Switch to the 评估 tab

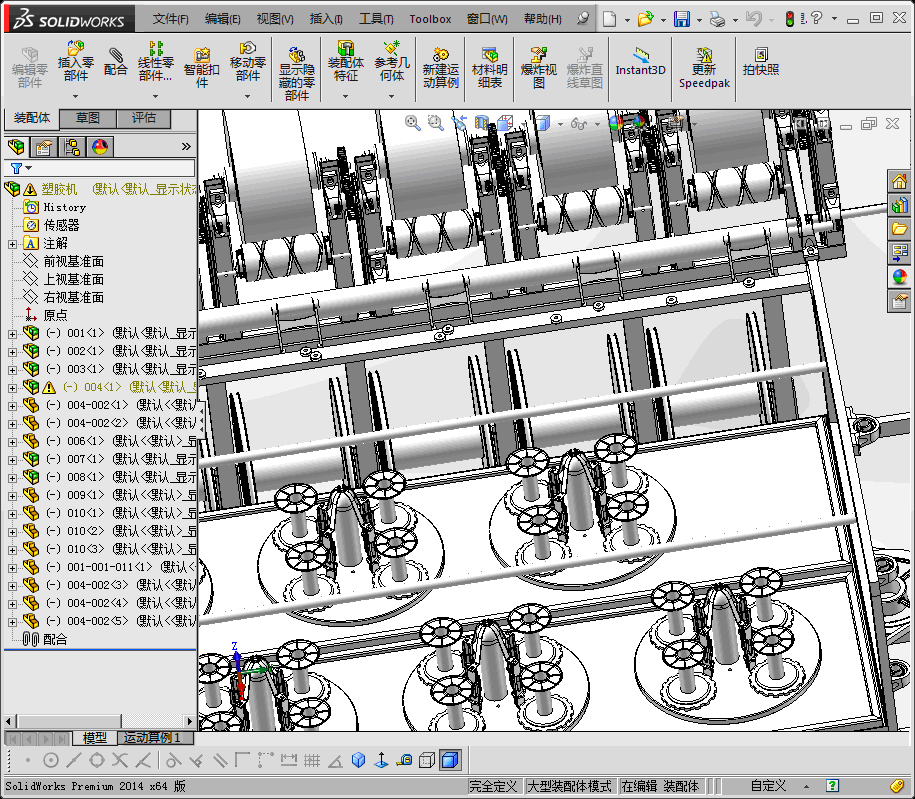coord(144,118)
